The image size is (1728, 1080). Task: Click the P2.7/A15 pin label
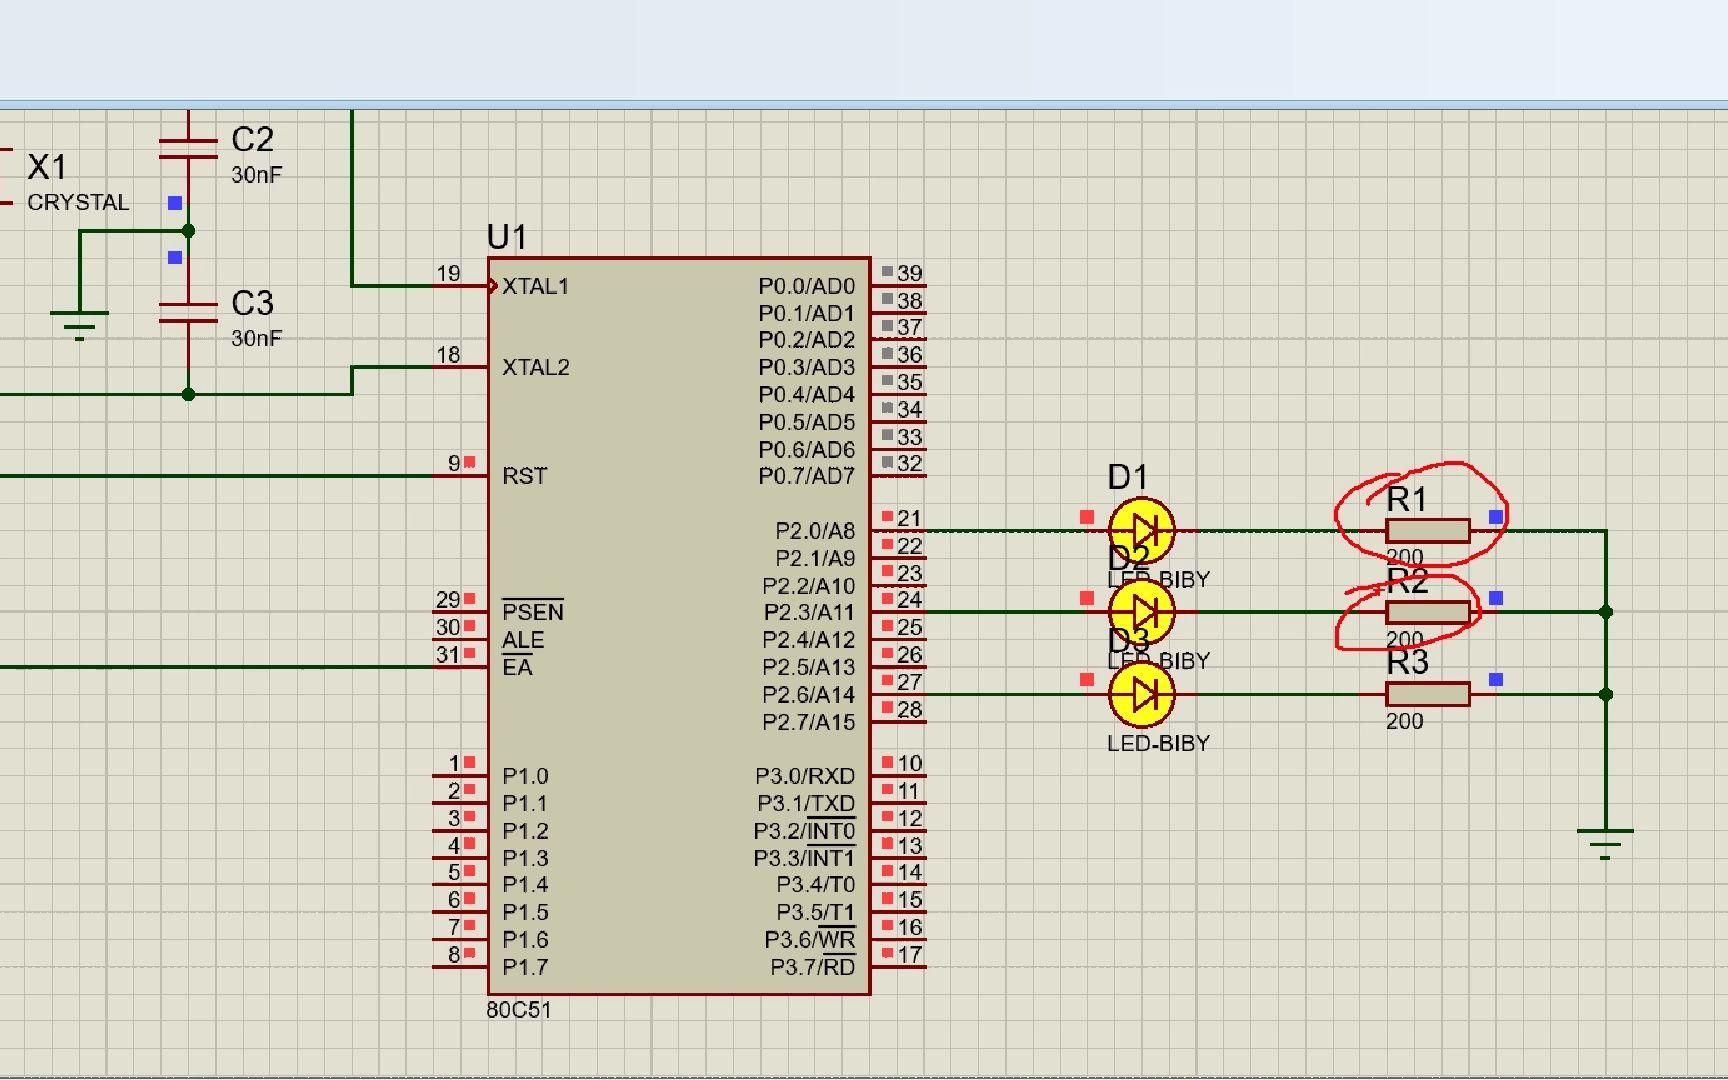809,722
